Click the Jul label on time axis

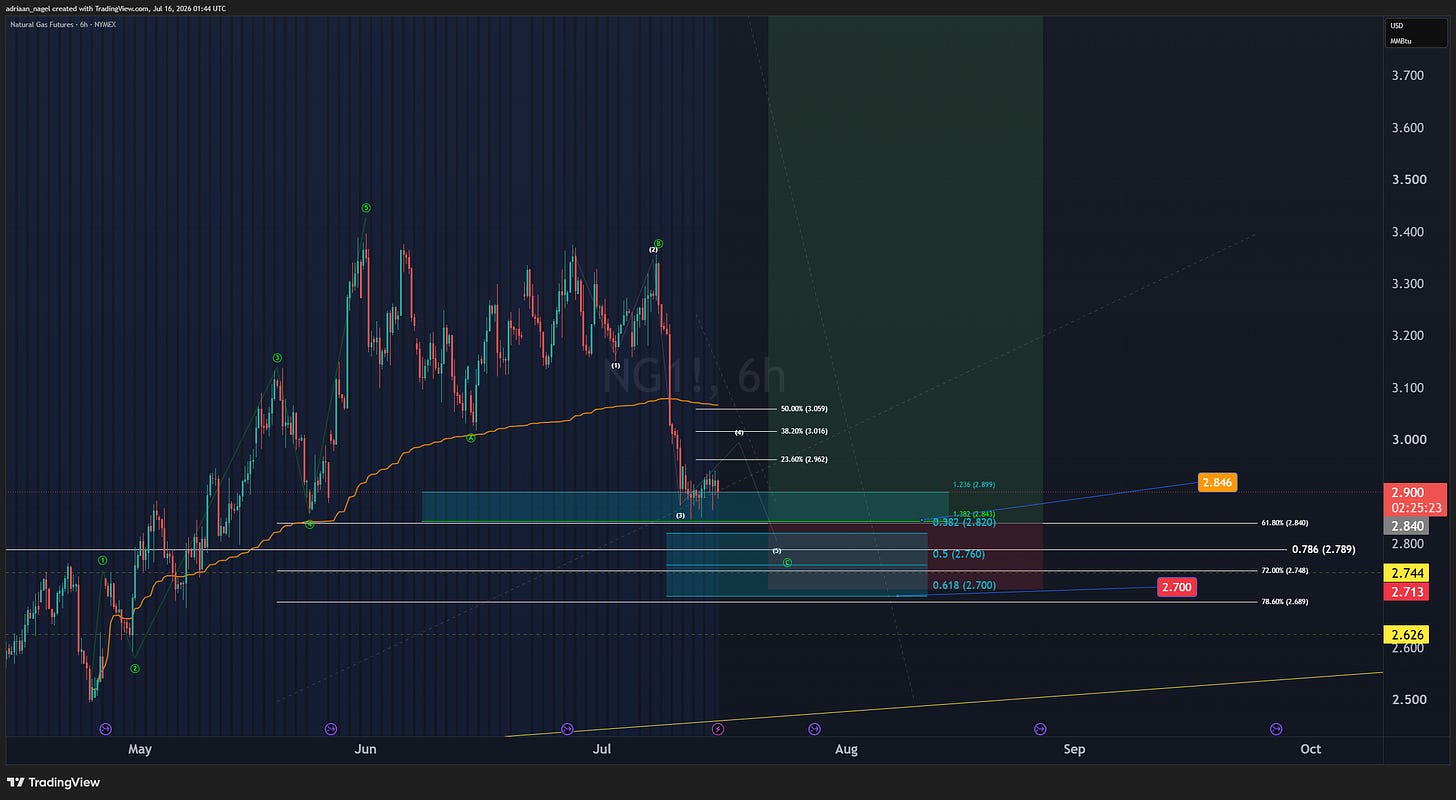click(602, 749)
